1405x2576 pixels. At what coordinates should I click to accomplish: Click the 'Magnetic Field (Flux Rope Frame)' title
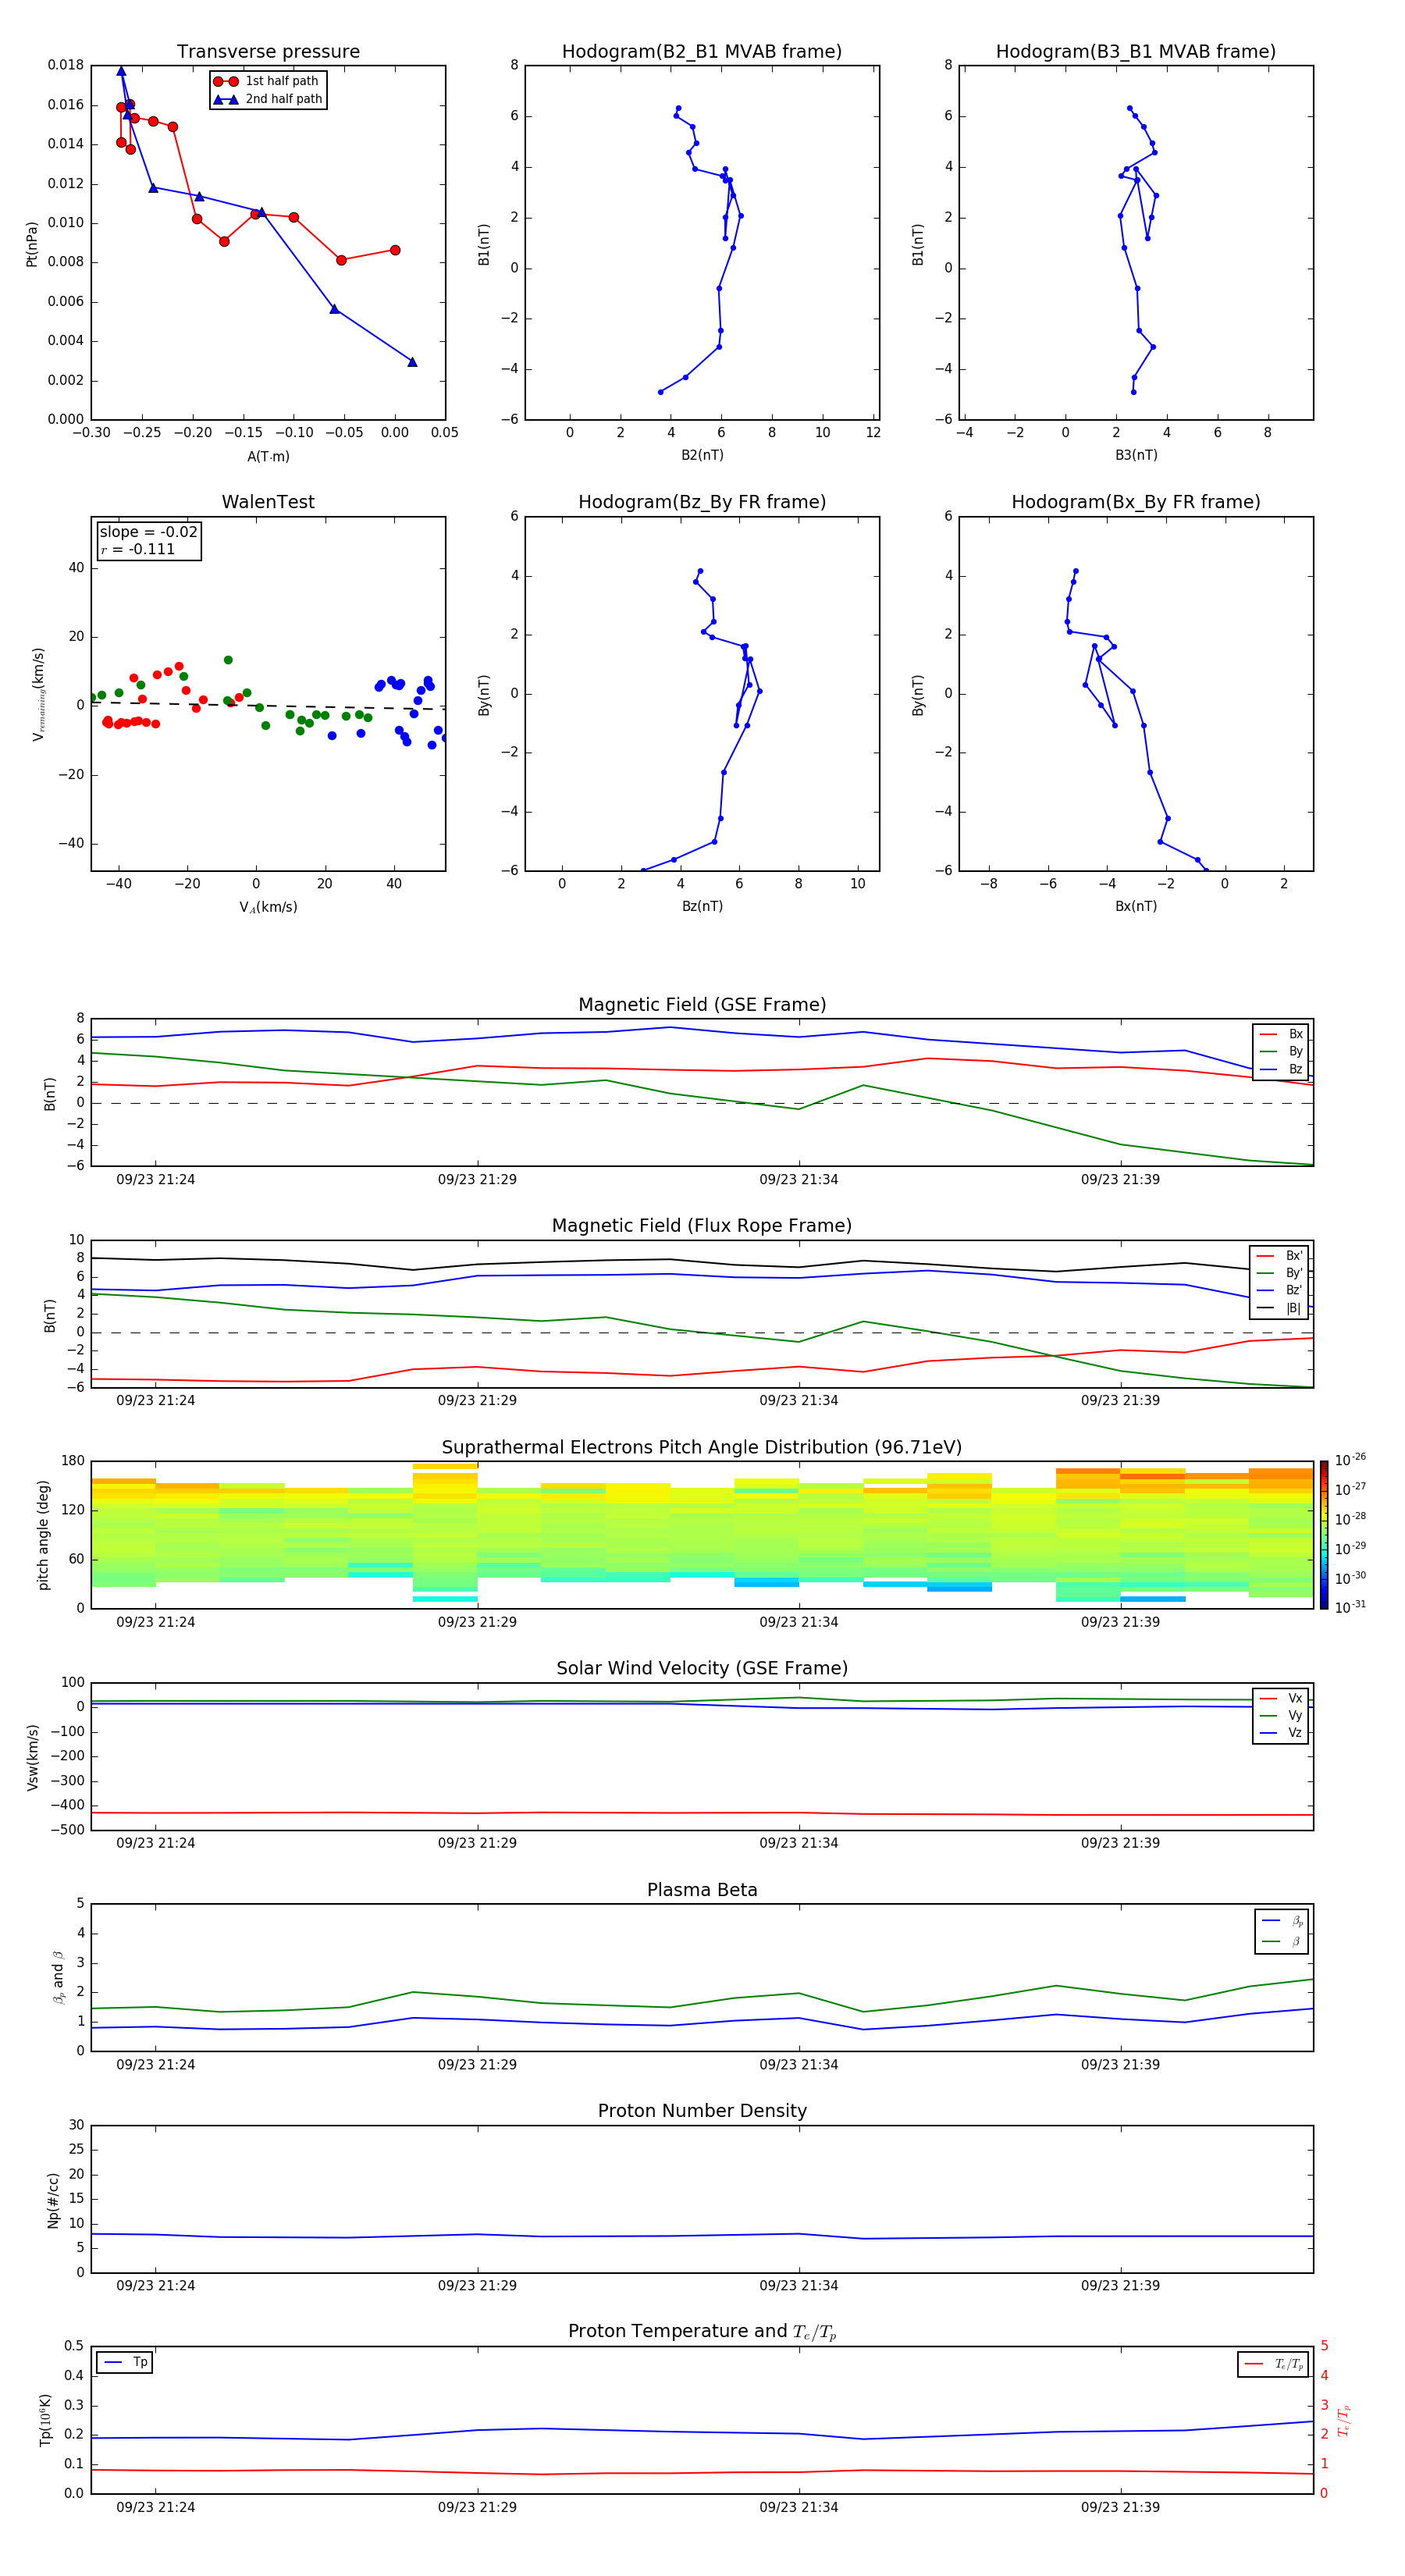pos(702,1226)
